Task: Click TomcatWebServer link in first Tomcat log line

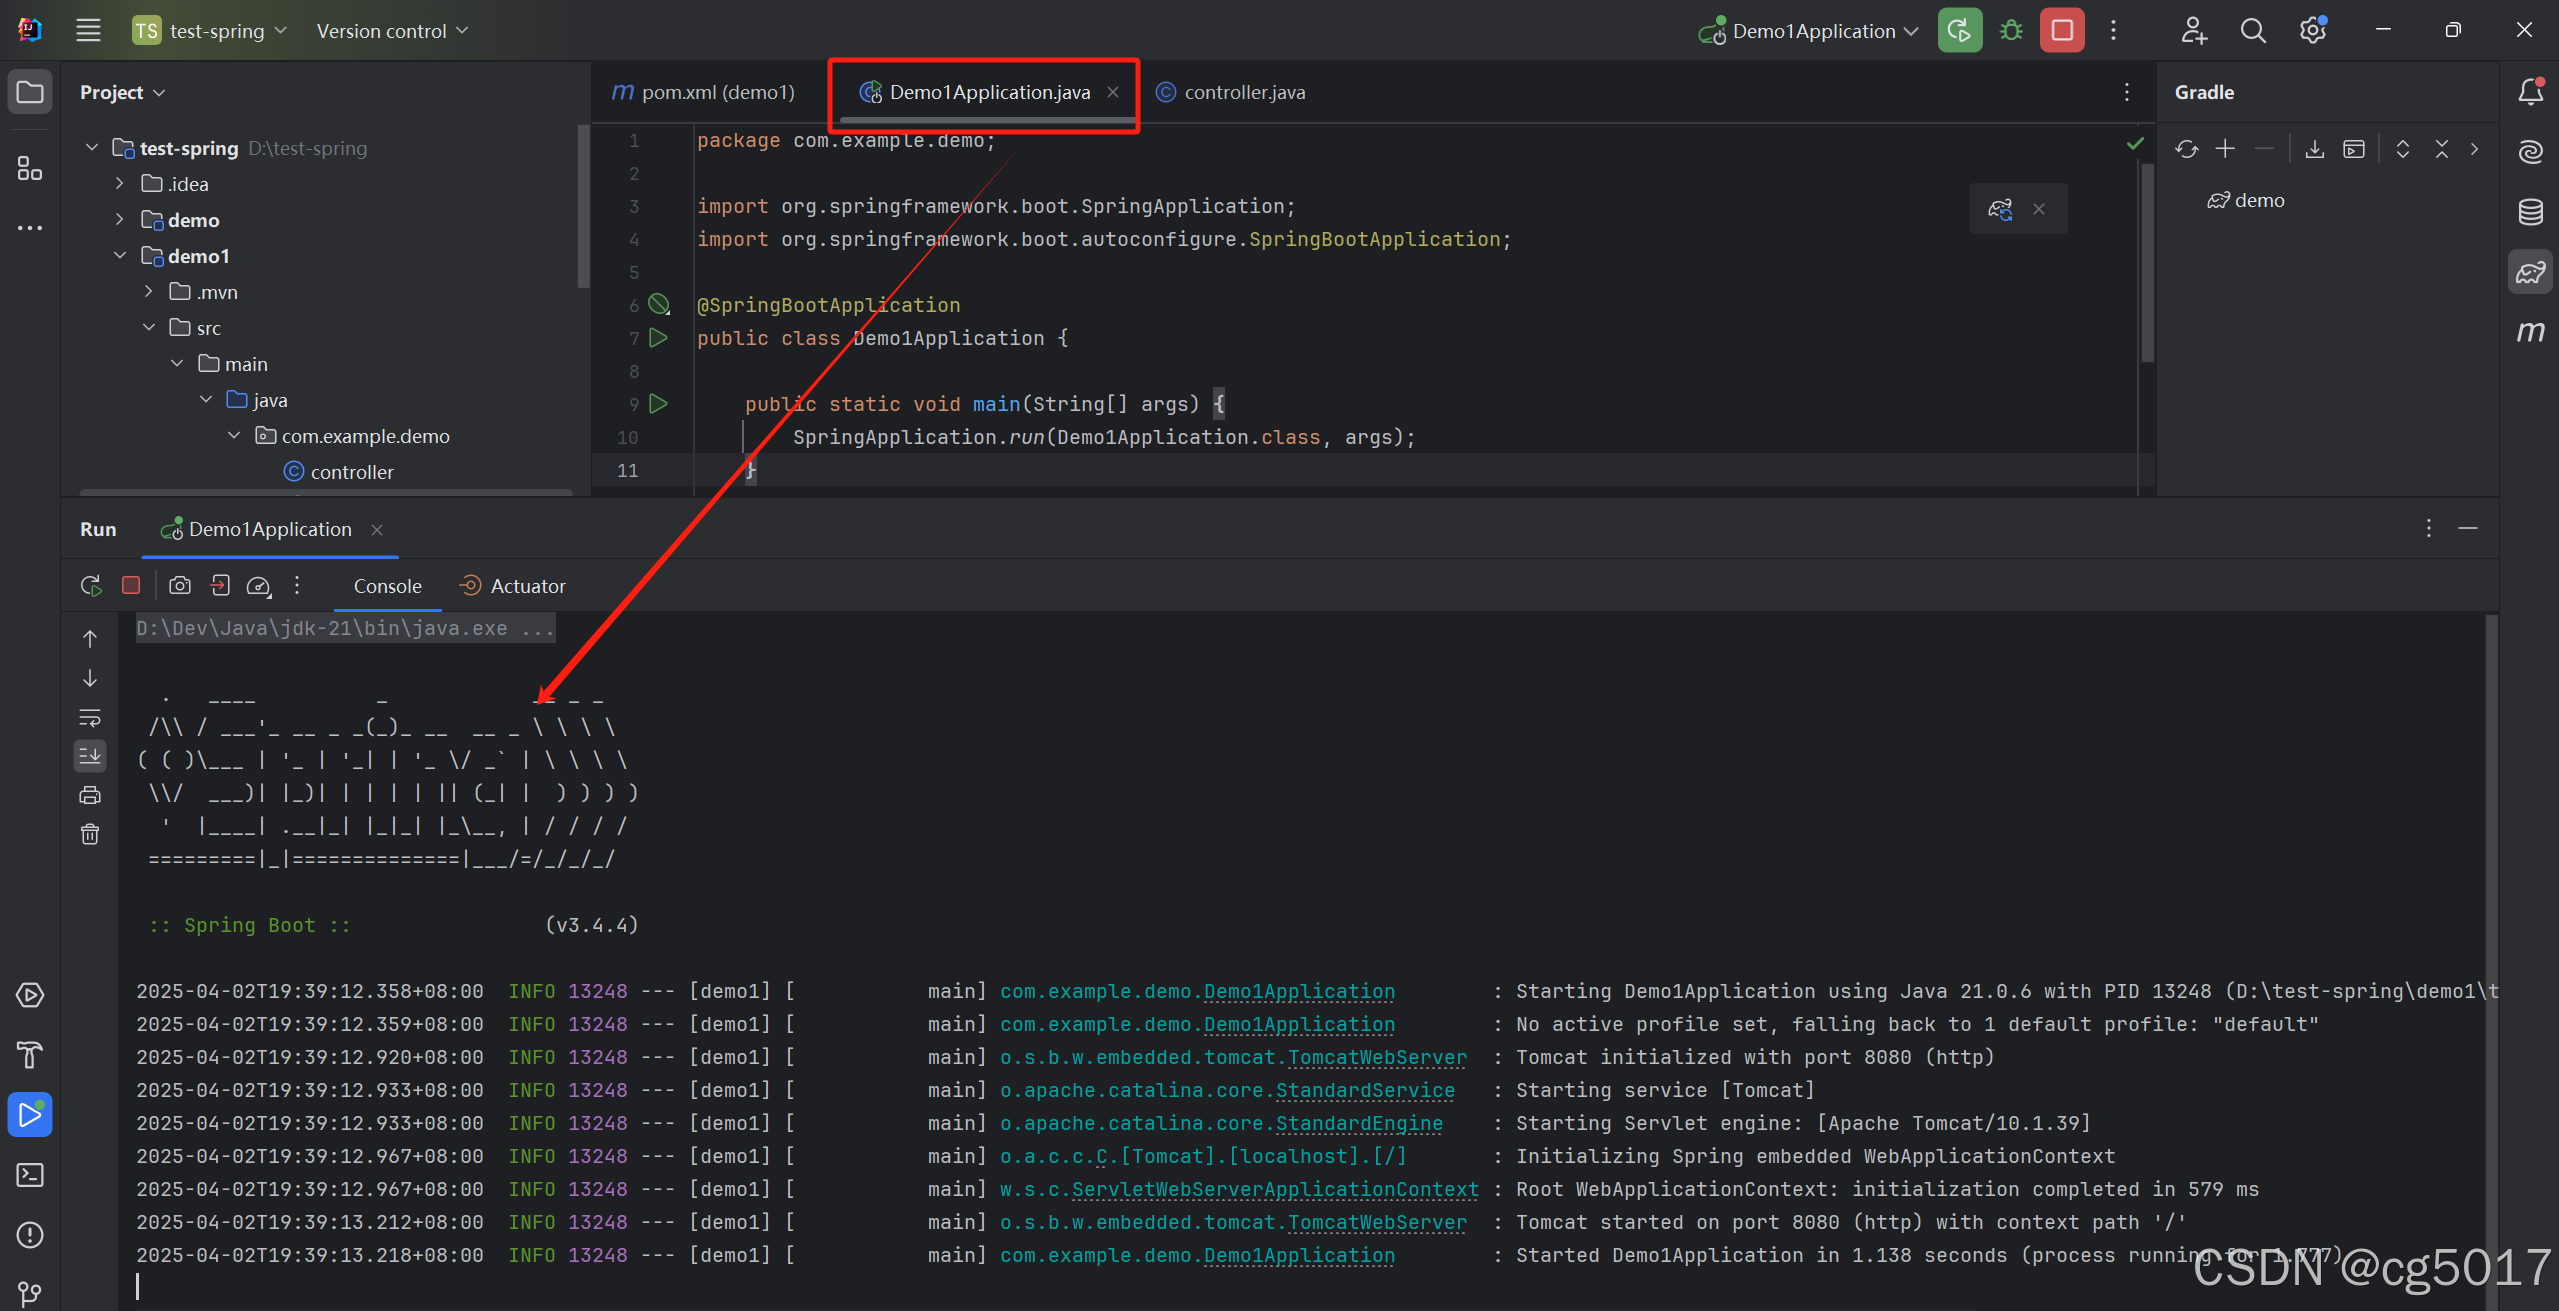Action: tap(1376, 1058)
